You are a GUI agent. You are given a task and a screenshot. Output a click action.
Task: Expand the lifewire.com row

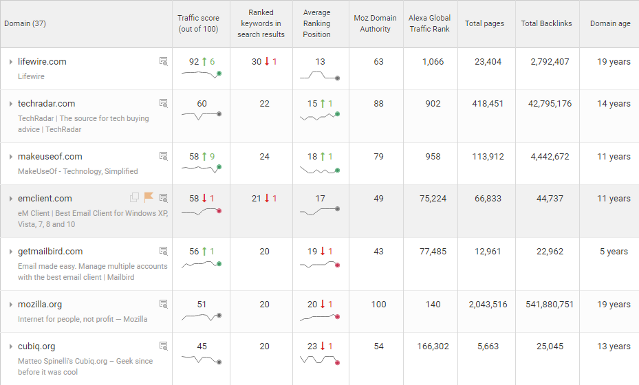pos(11,62)
